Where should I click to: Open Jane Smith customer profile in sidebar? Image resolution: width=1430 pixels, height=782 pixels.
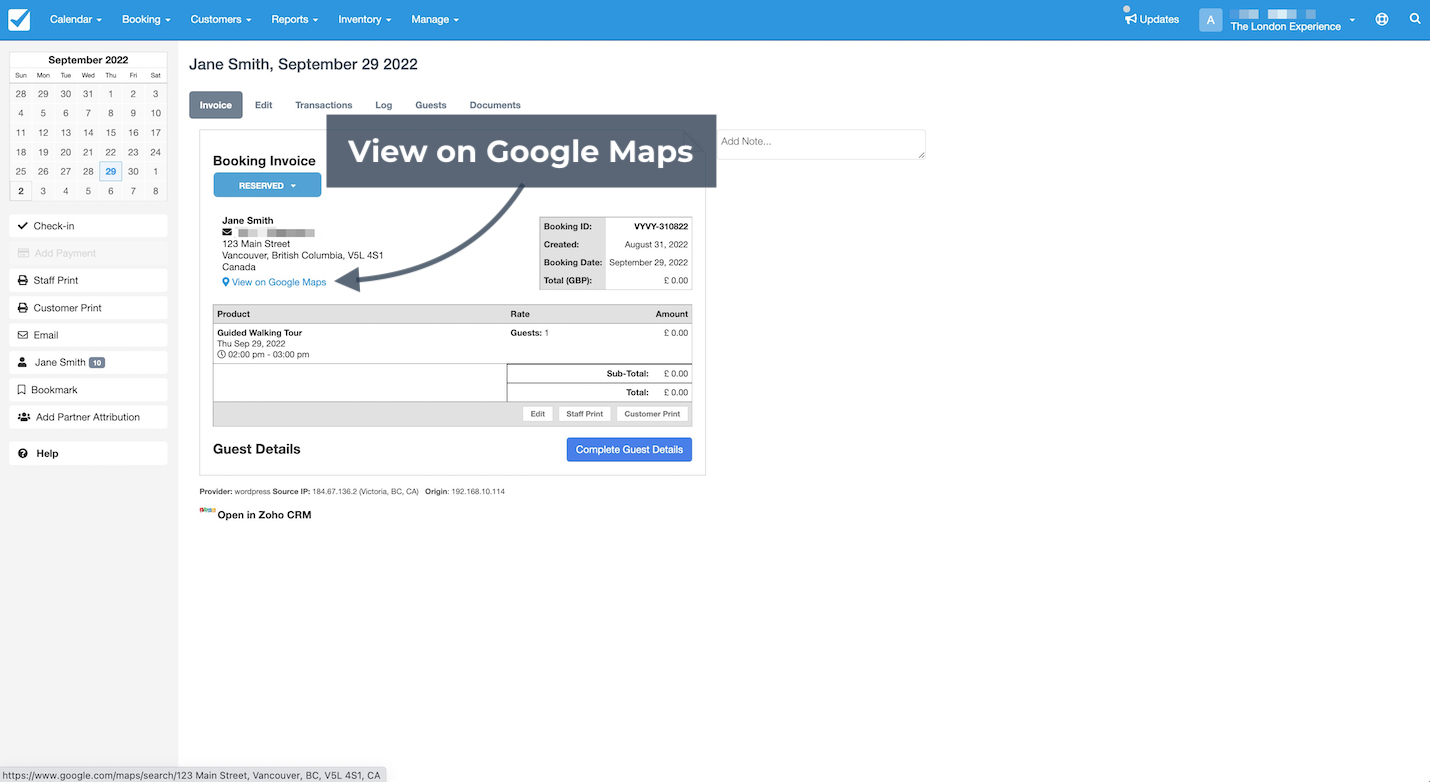[x=89, y=362]
